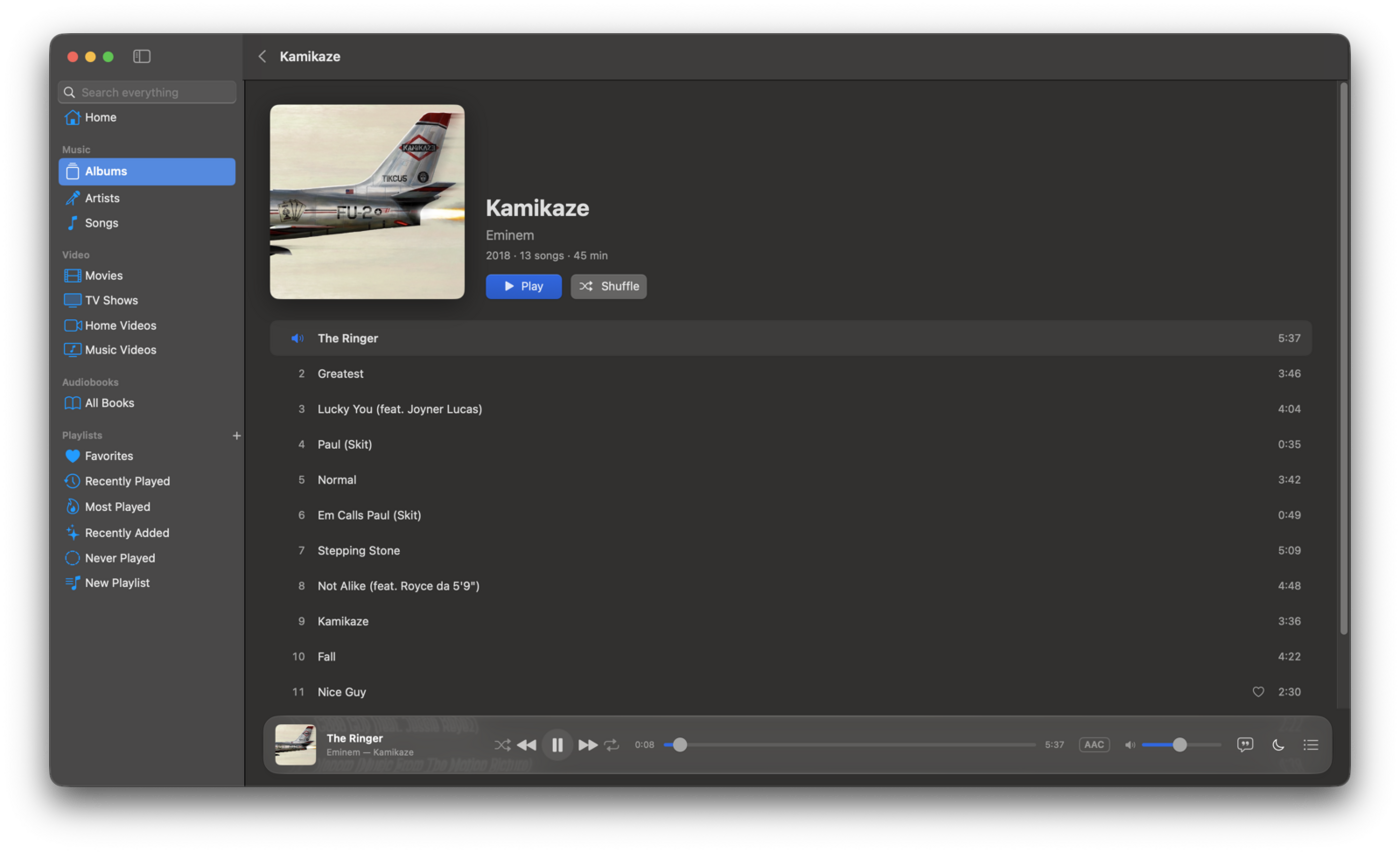1400x852 pixels.
Task: Go back using the chevron next to Kamikaze
Action: coord(262,57)
